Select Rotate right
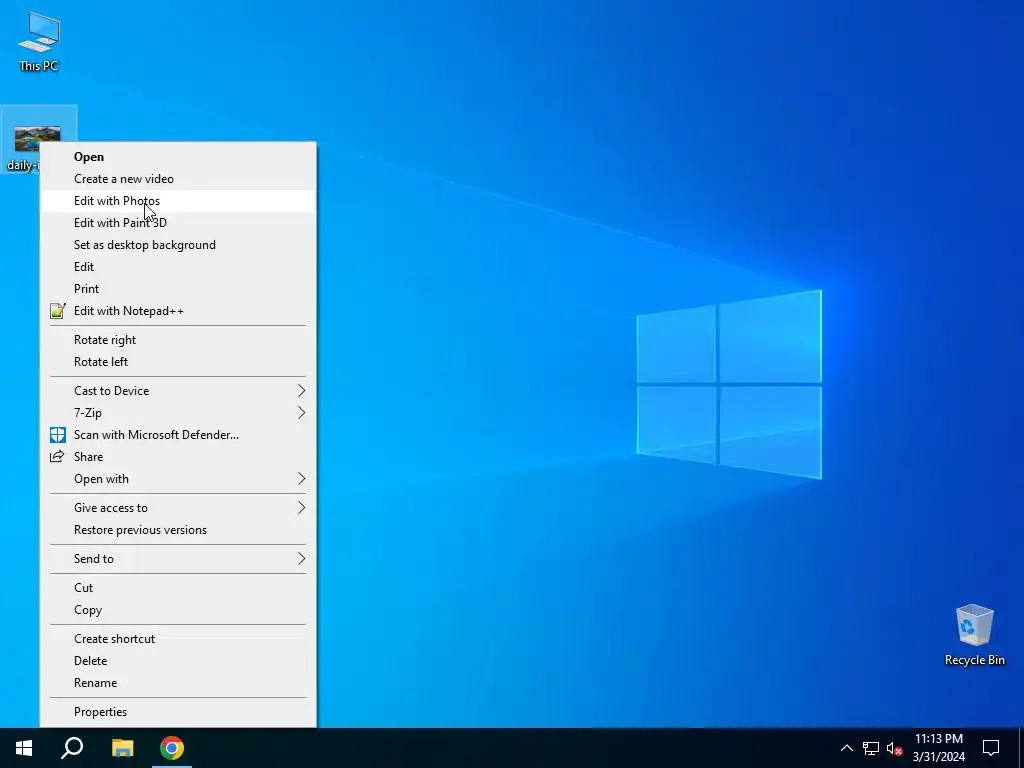The image size is (1024, 768). [x=178, y=340]
